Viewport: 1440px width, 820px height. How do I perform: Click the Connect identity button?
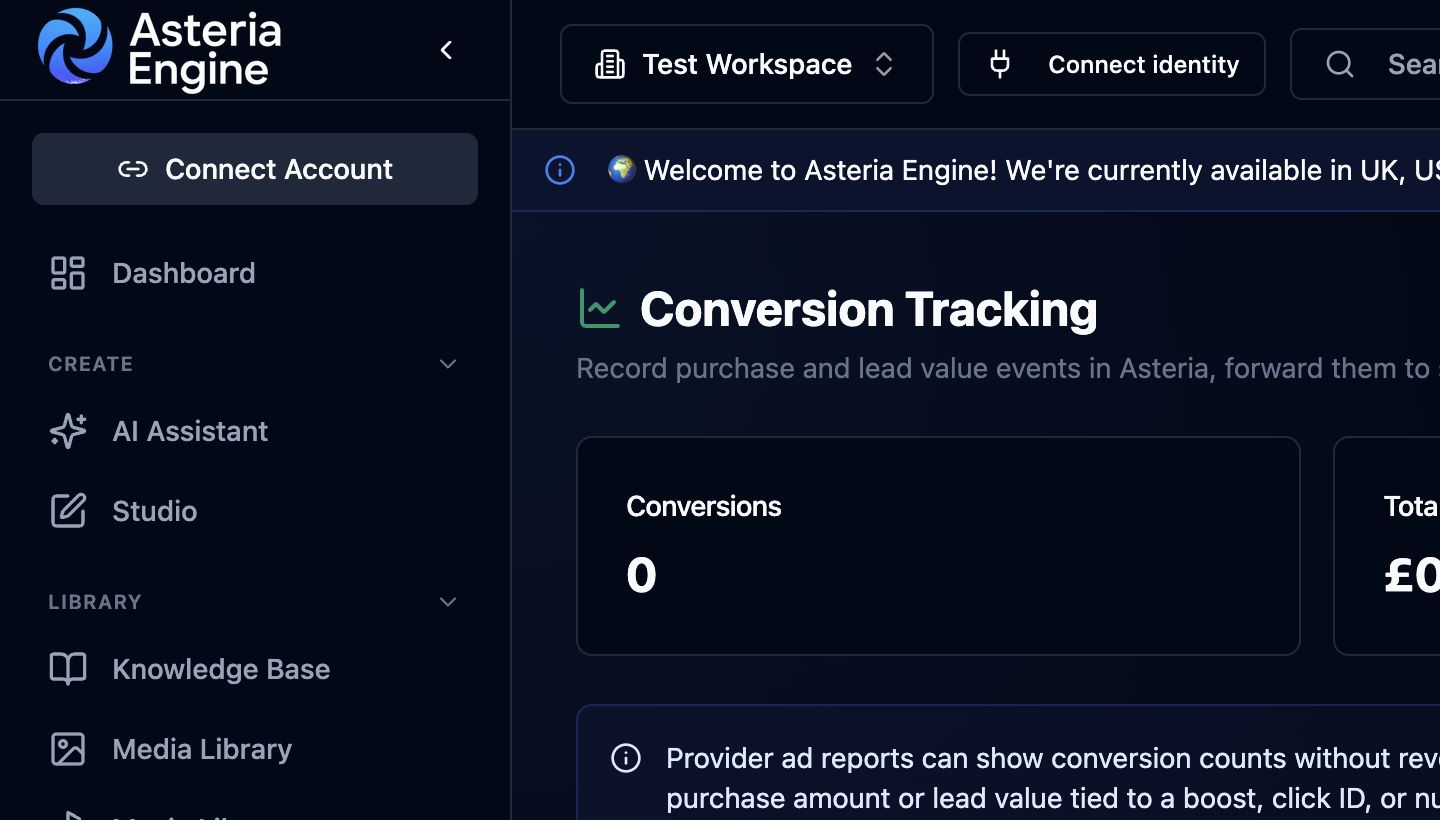pyautogui.click(x=1112, y=64)
